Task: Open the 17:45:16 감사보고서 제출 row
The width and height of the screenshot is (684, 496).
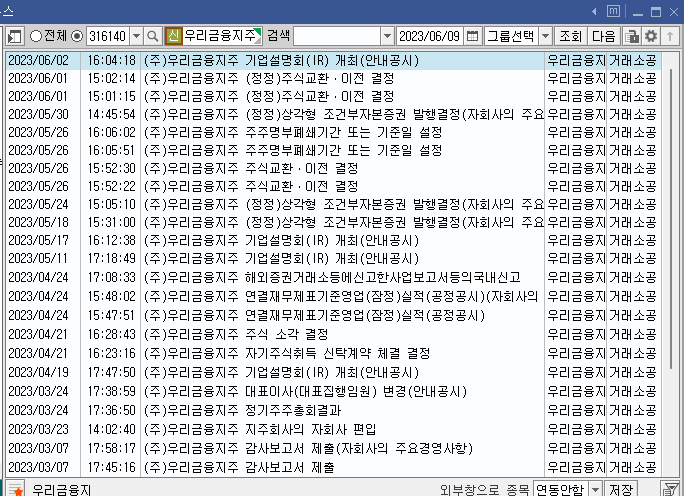Action: [333, 468]
